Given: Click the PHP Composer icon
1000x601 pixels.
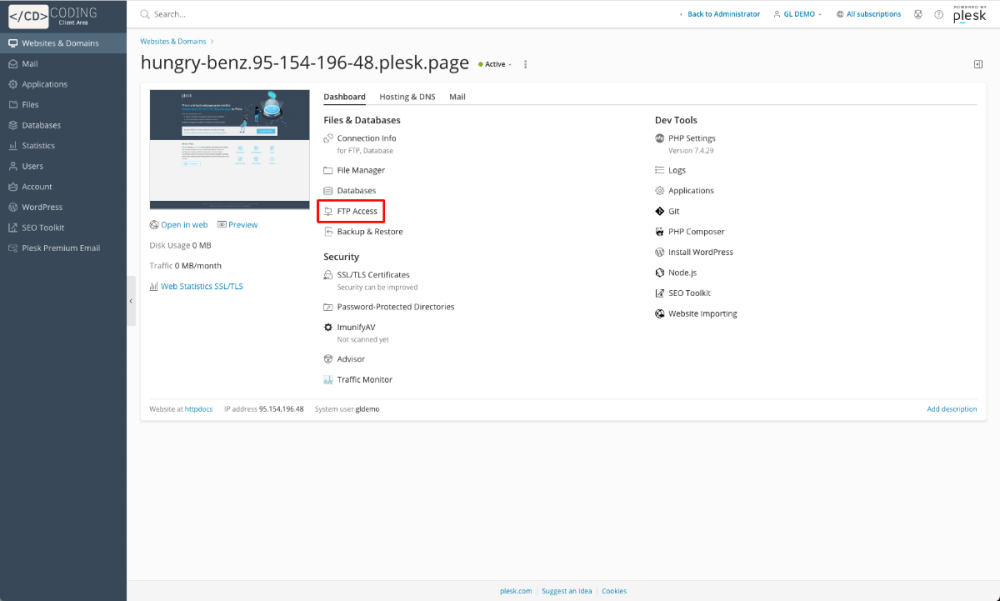Looking at the screenshot, I should click(660, 232).
